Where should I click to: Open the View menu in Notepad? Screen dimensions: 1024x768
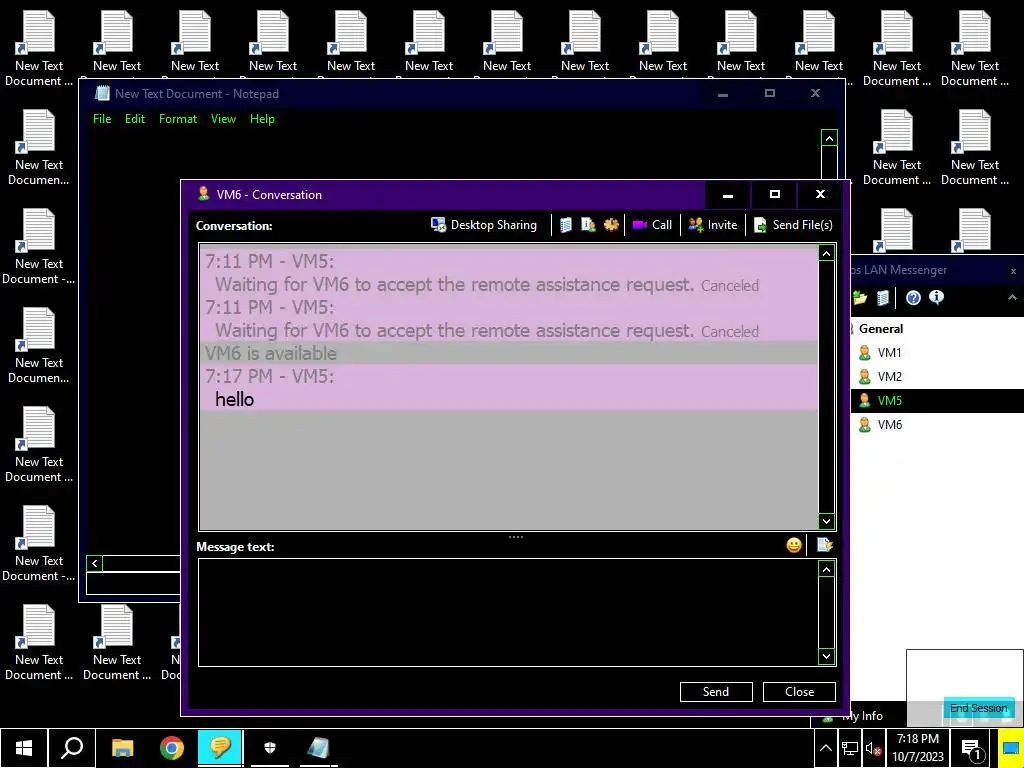click(223, 119)
